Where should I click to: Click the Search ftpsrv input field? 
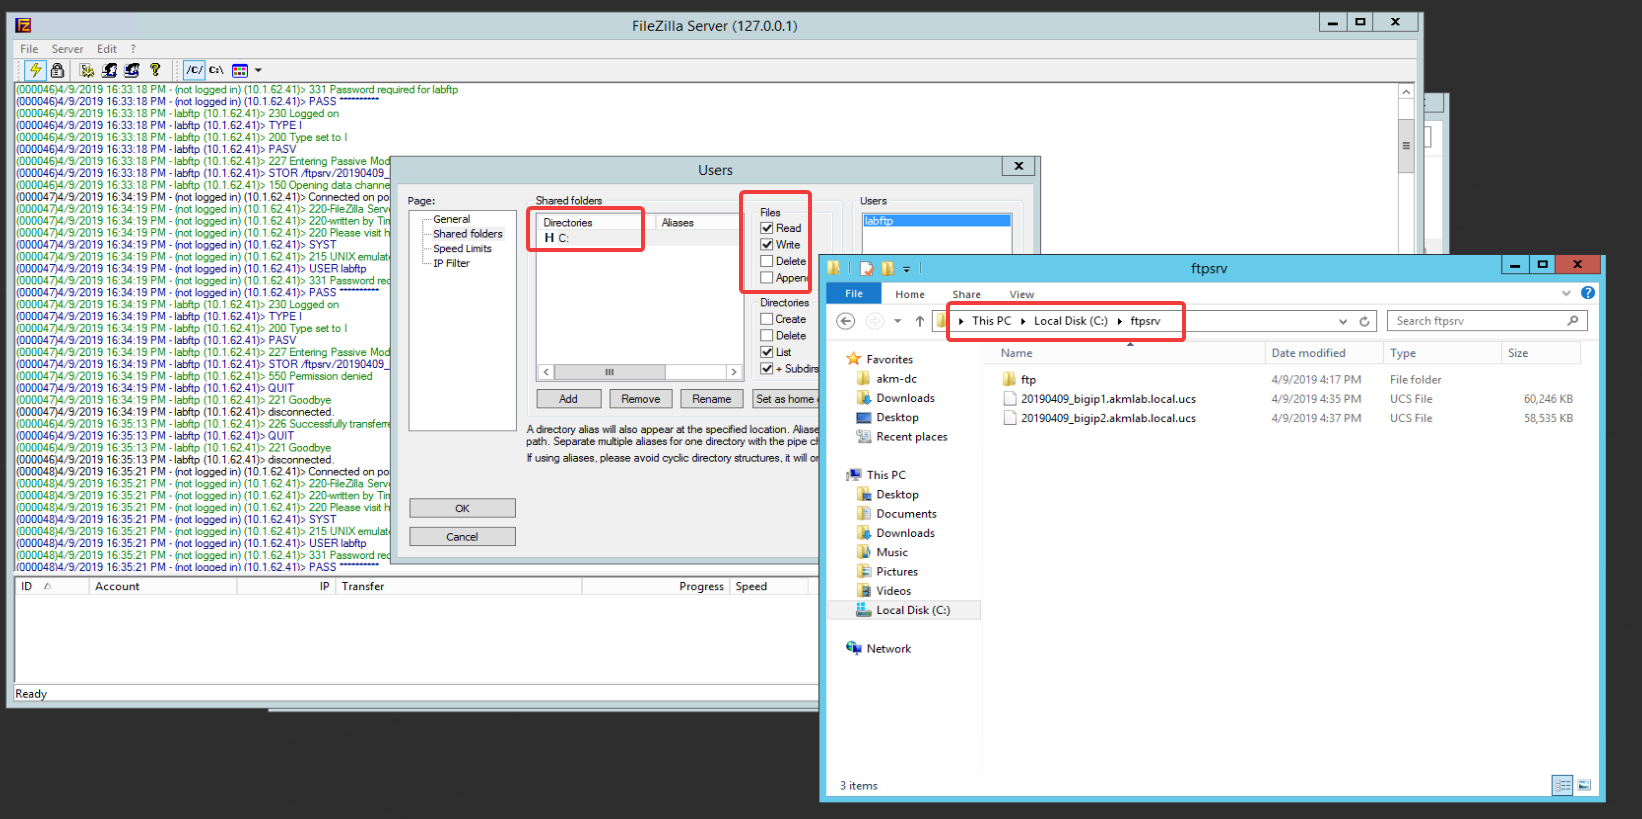point(1478,321)
